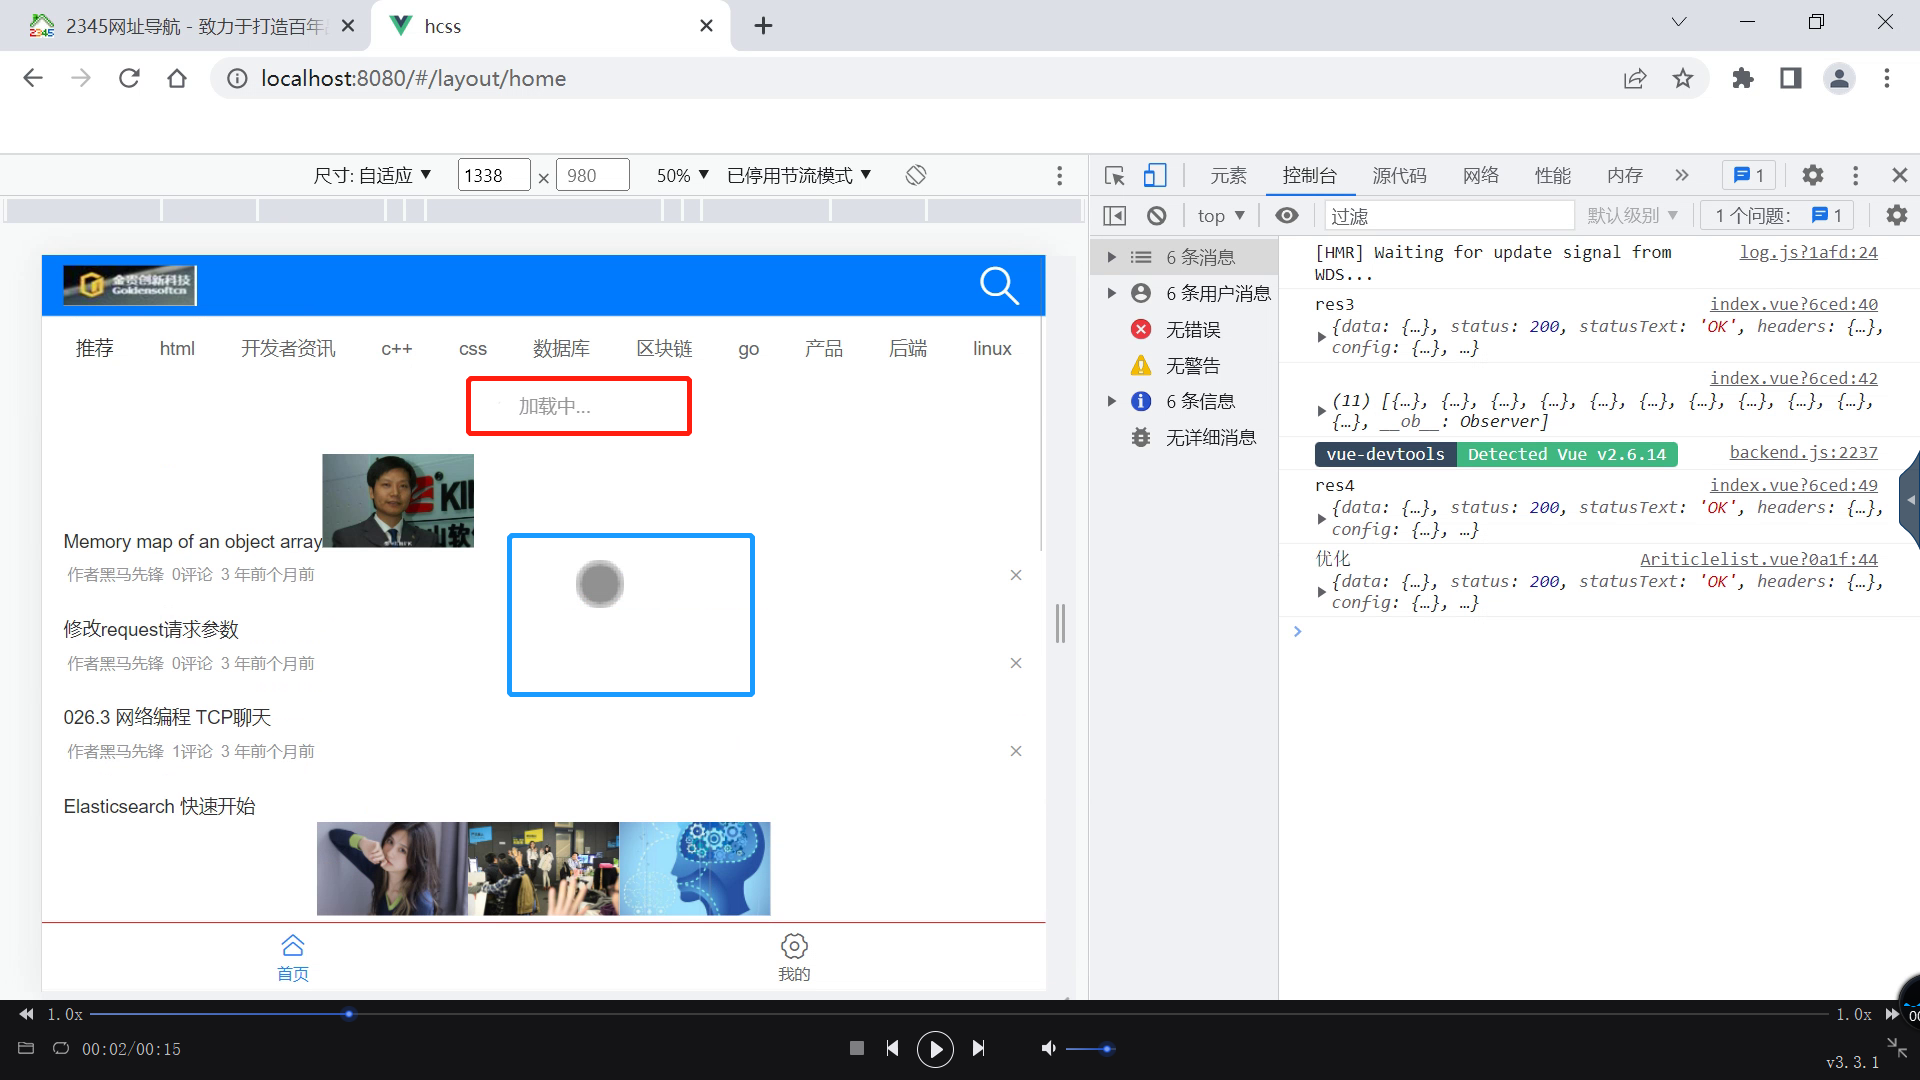Open index.vue?6ced:40 source link
The image size is (1920, 1080).
(1793, 304)
